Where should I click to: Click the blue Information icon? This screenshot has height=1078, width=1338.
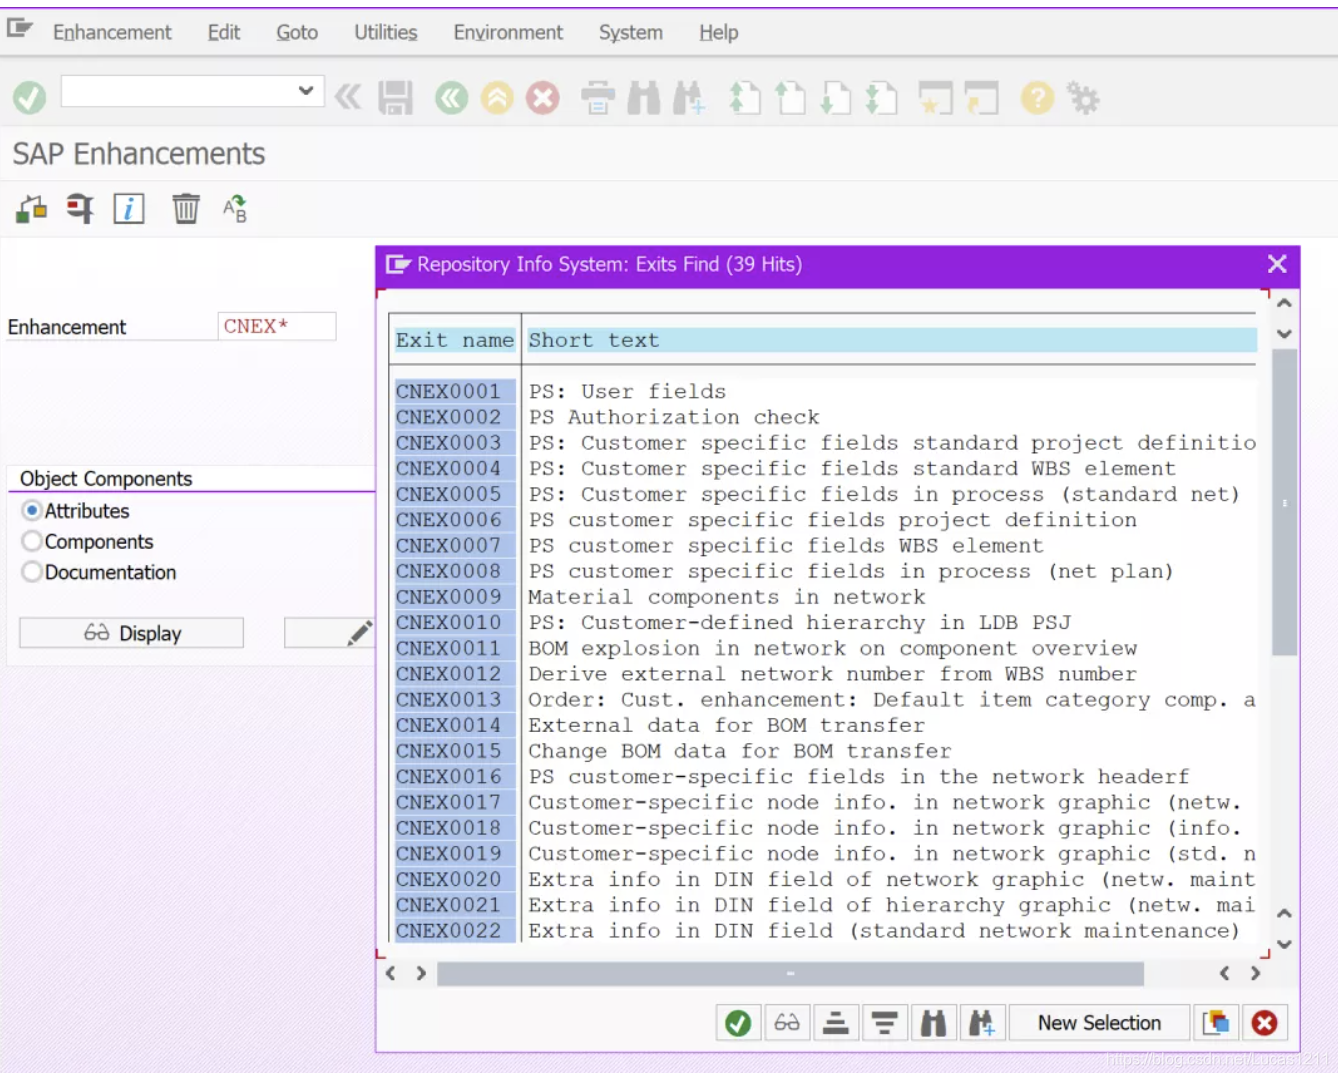129,208
